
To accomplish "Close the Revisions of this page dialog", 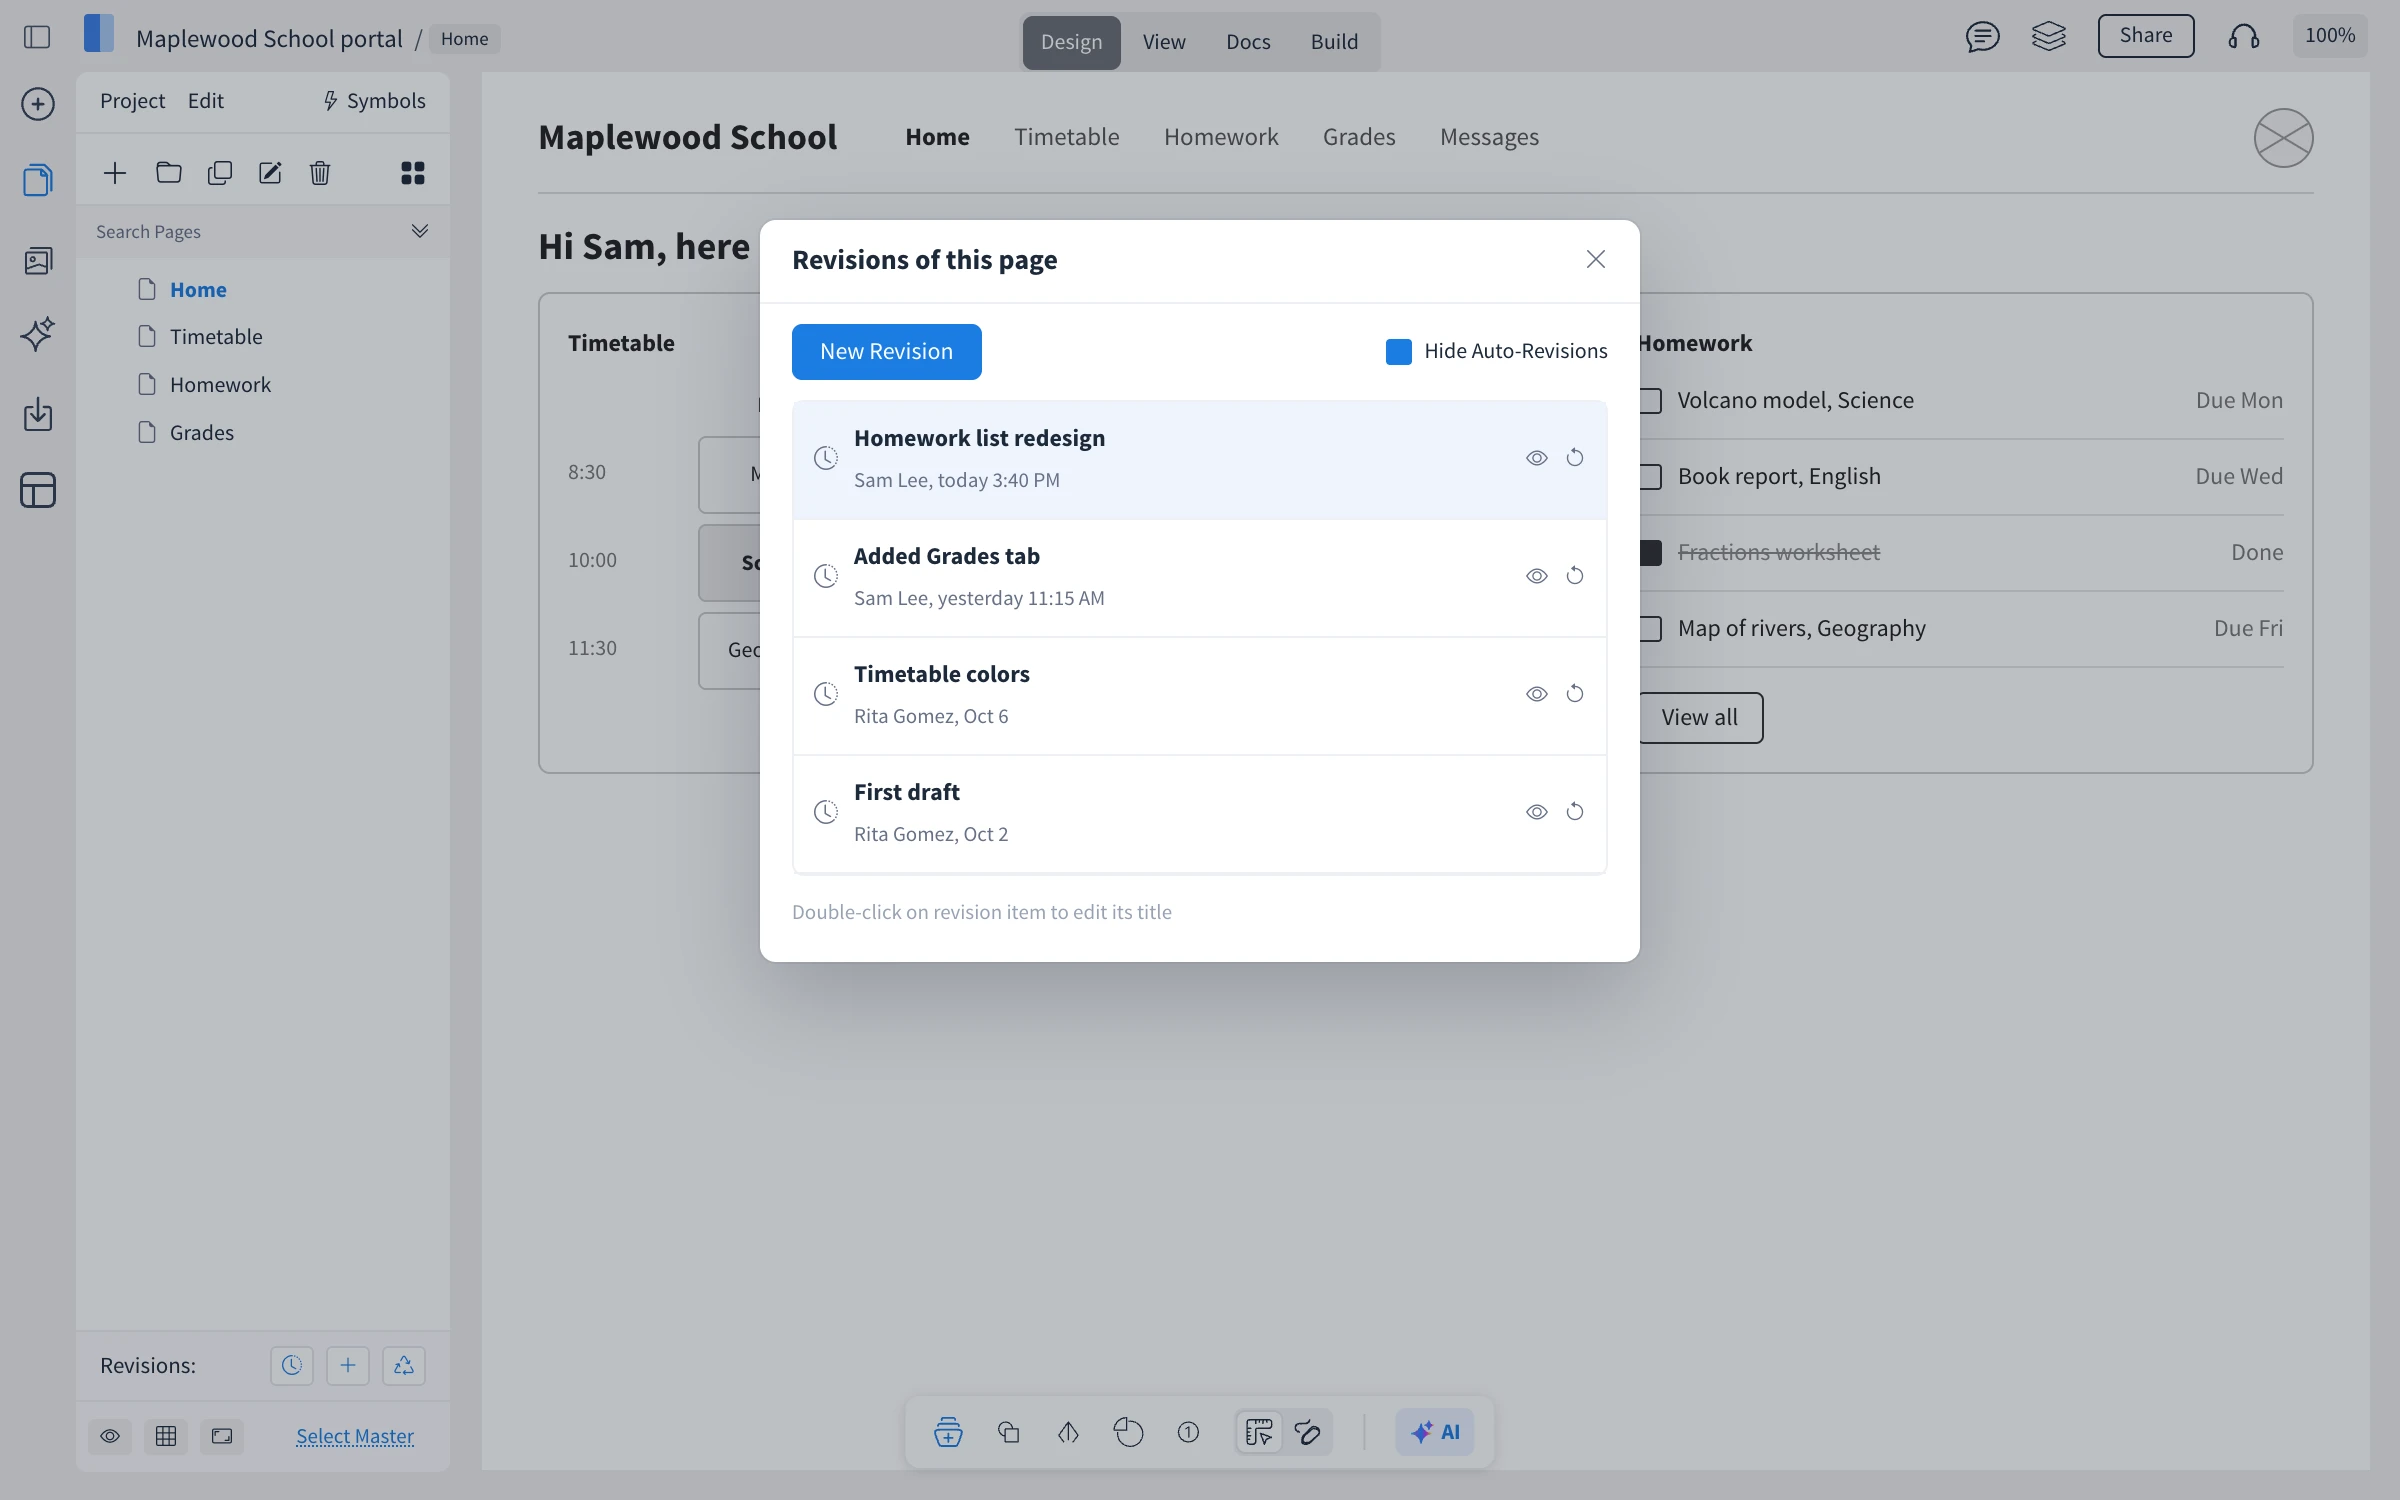I will [1596, 260].
